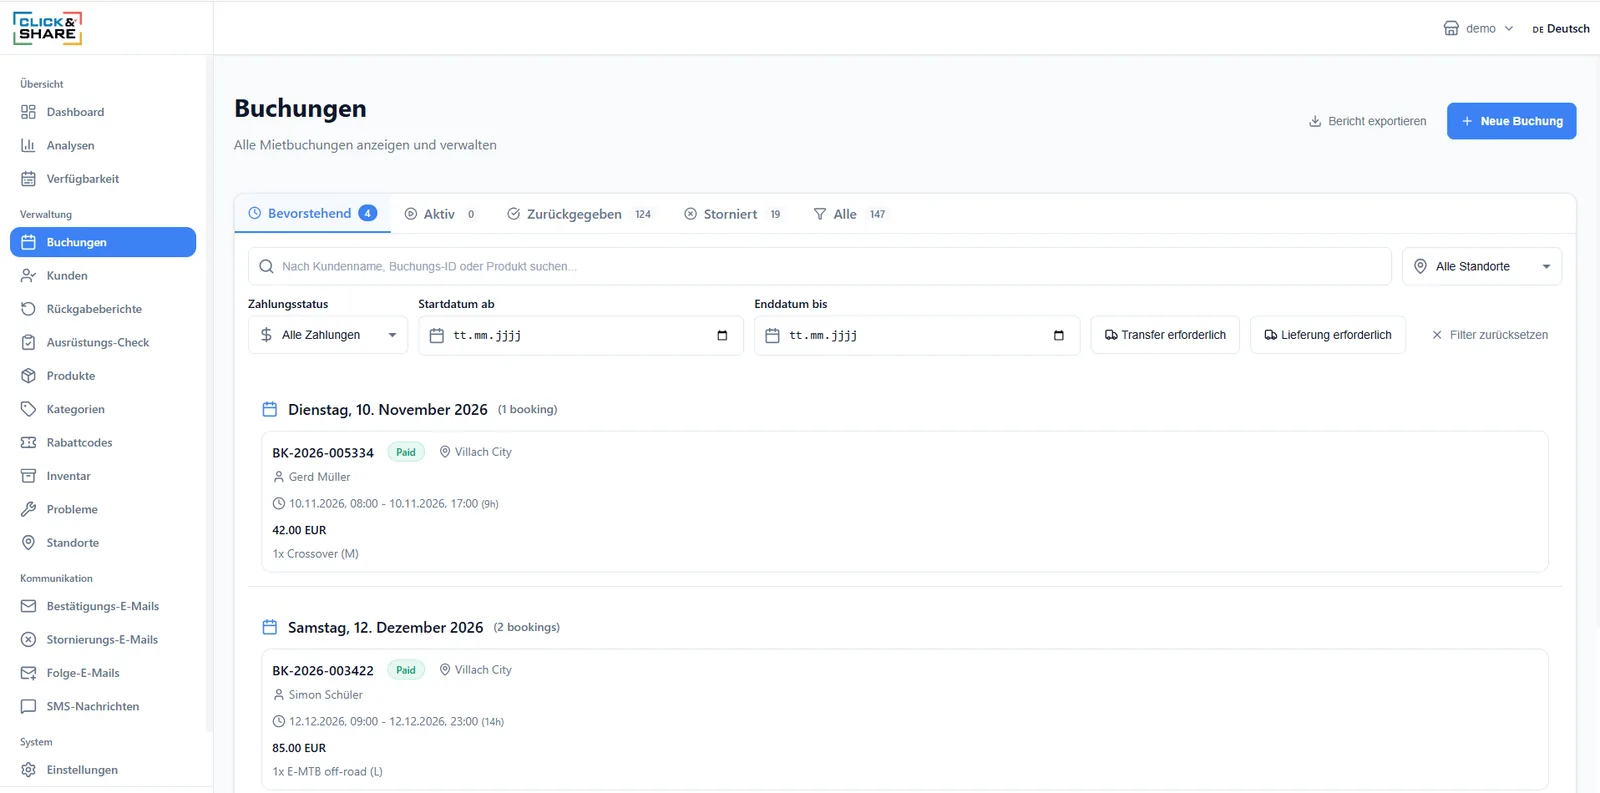Change language via Deutsch selector

coord(1561,29)
